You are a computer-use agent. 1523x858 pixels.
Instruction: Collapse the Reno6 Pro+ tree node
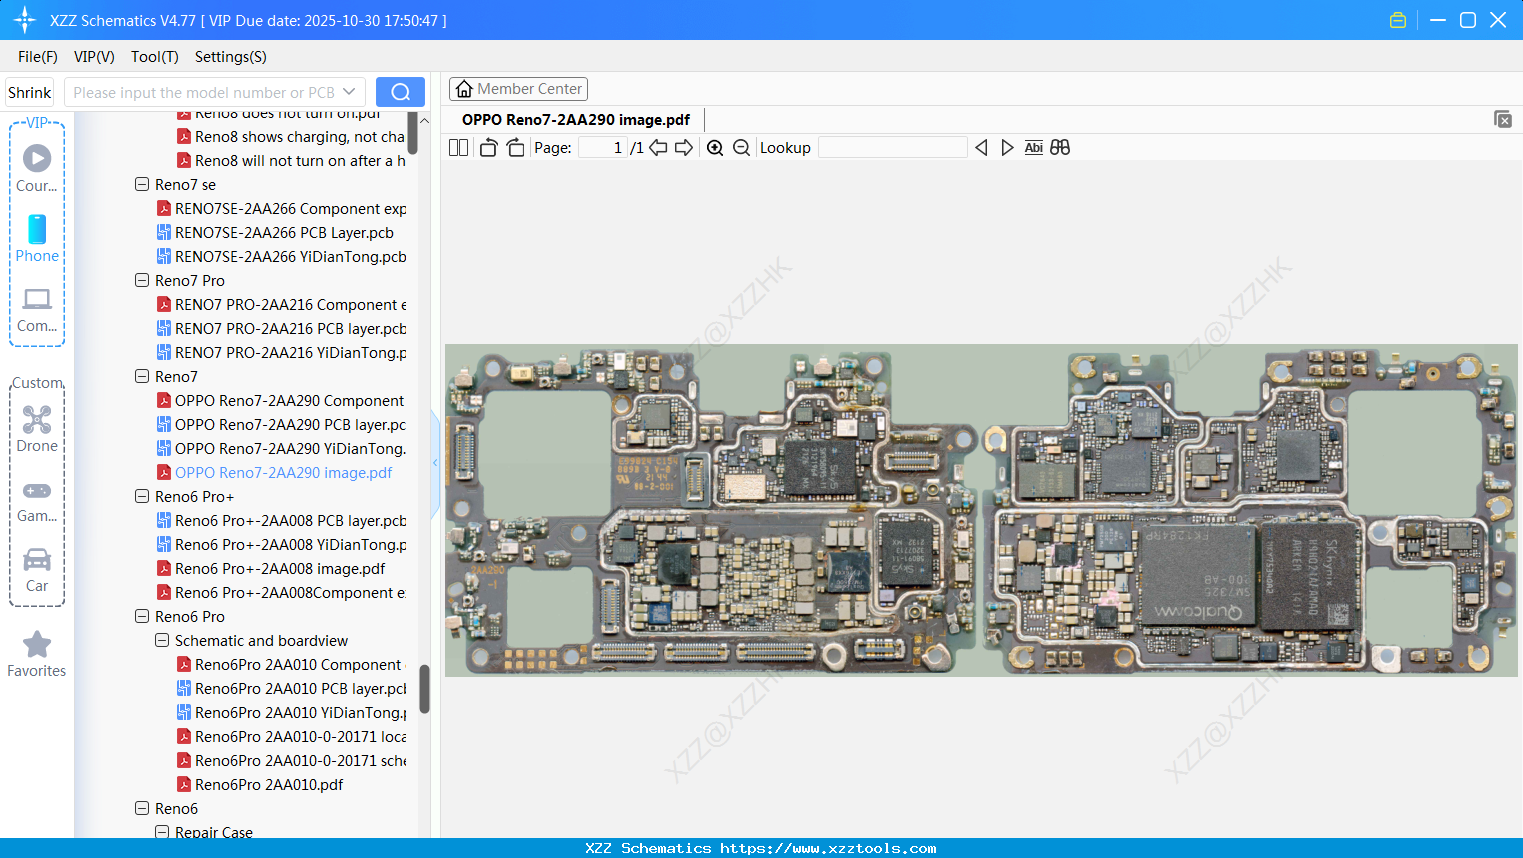(142, 496)
